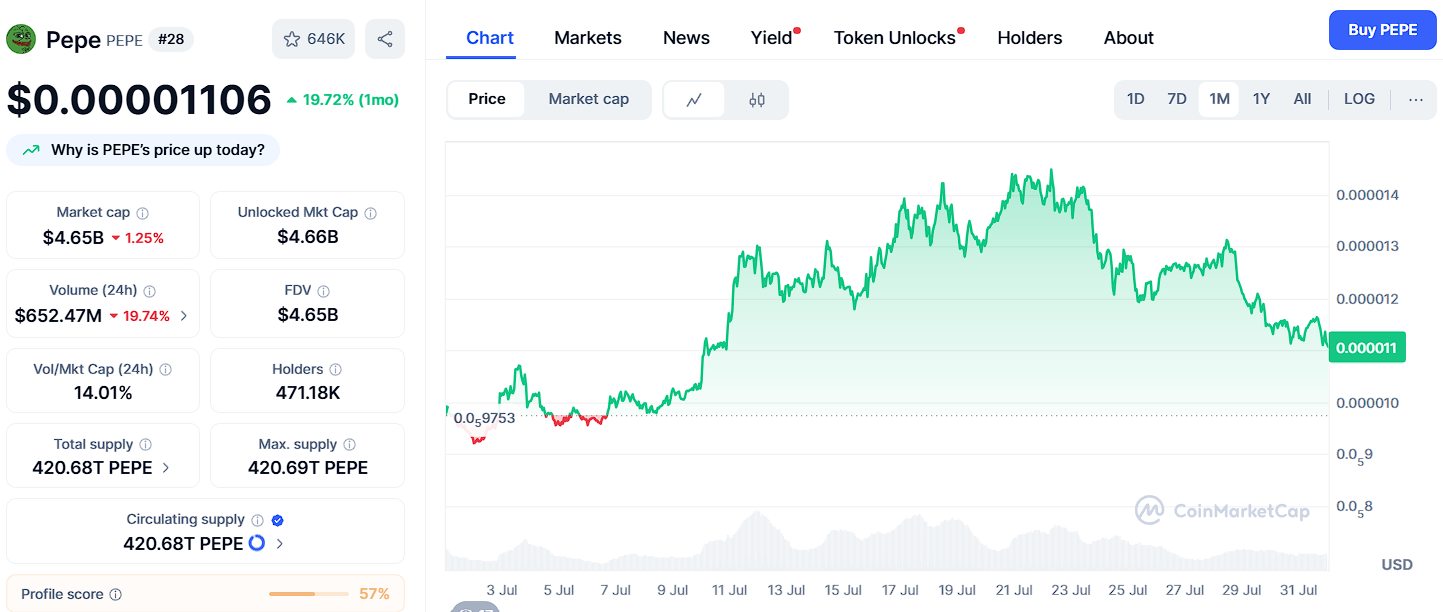Show info icon next to Total supply
Screen dimensions: 1443x612
pos(146,444)
